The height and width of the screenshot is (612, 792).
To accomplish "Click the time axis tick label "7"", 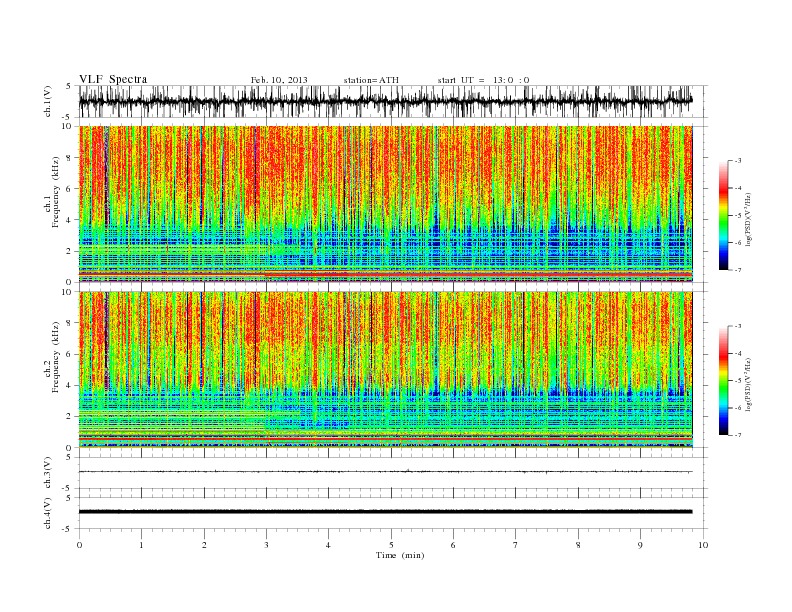I will (516, 545).
